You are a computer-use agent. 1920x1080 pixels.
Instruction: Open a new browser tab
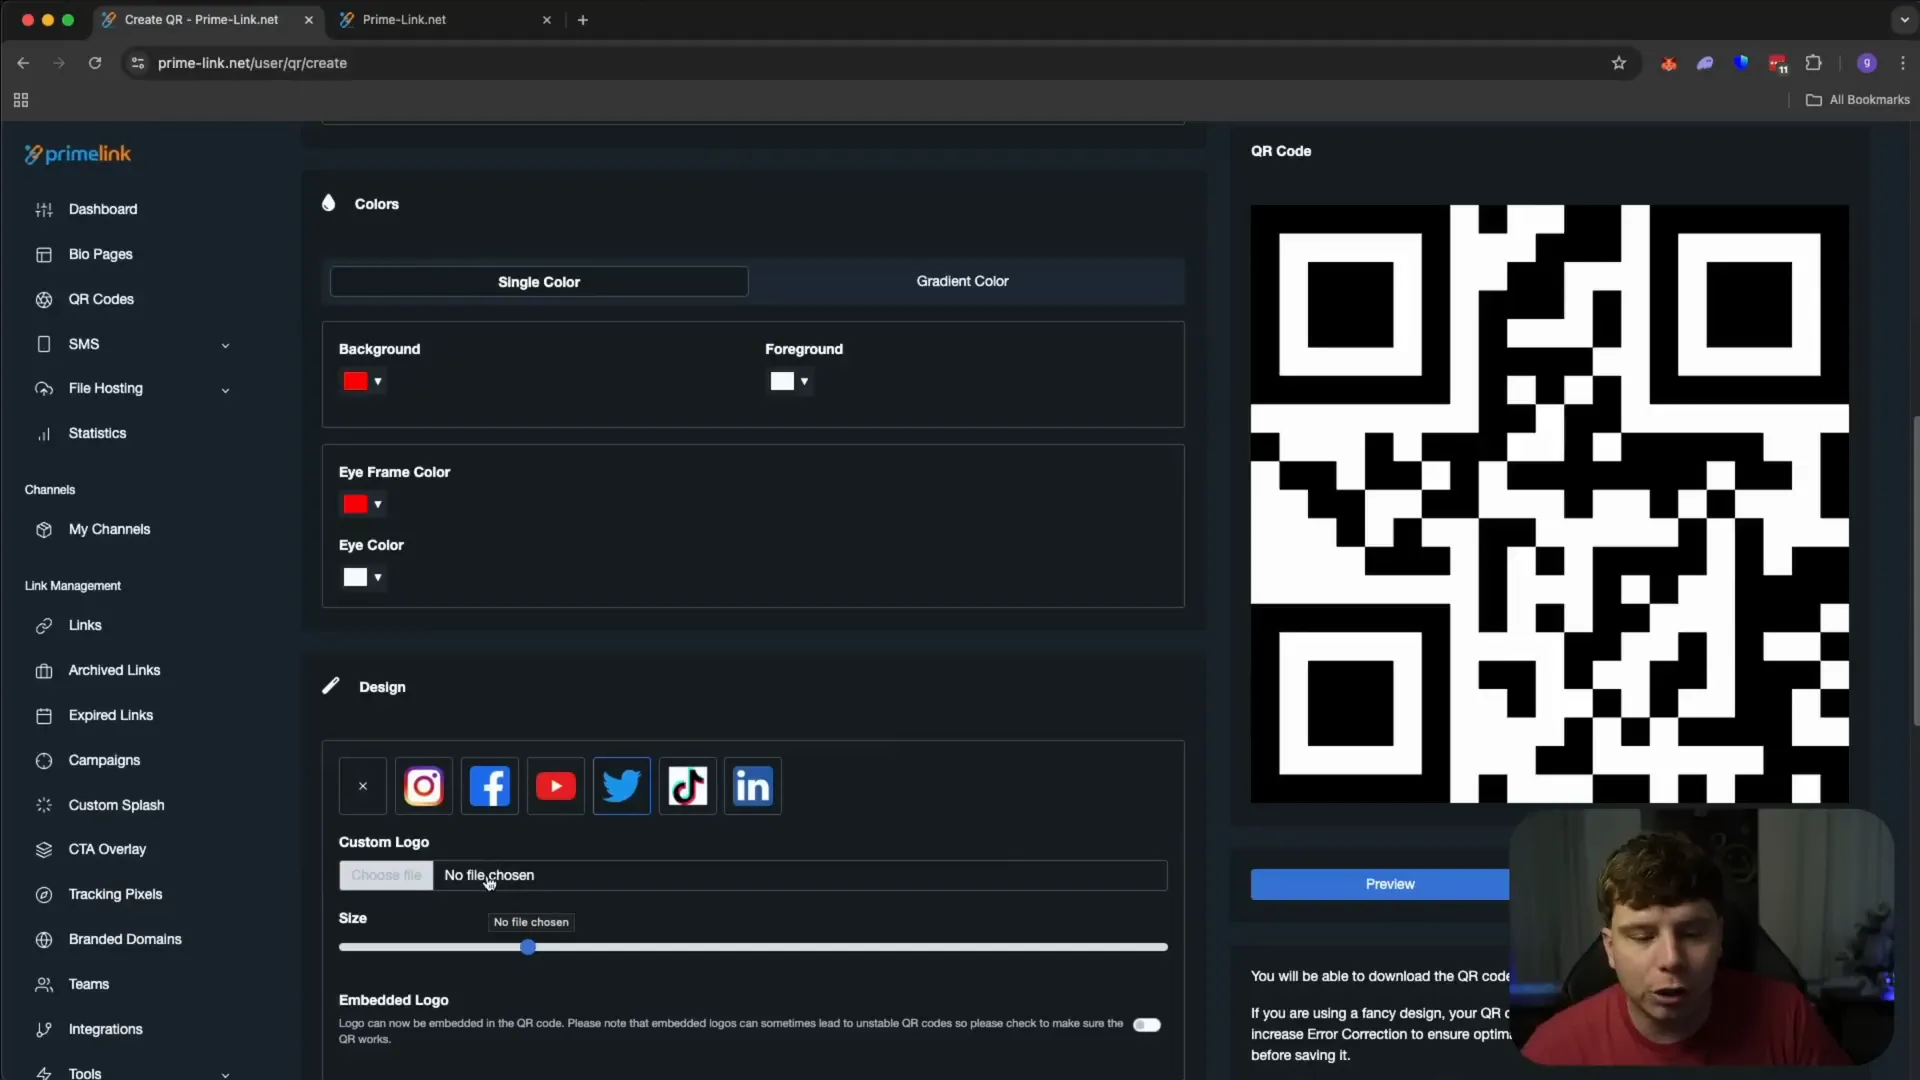point(582,20)
